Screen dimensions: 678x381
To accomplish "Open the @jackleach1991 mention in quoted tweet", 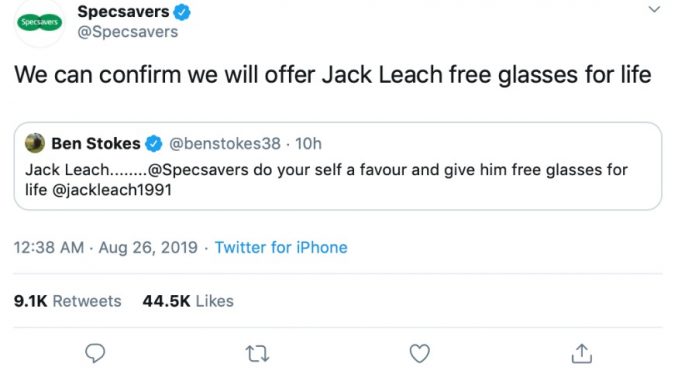I will coord(112,190).
